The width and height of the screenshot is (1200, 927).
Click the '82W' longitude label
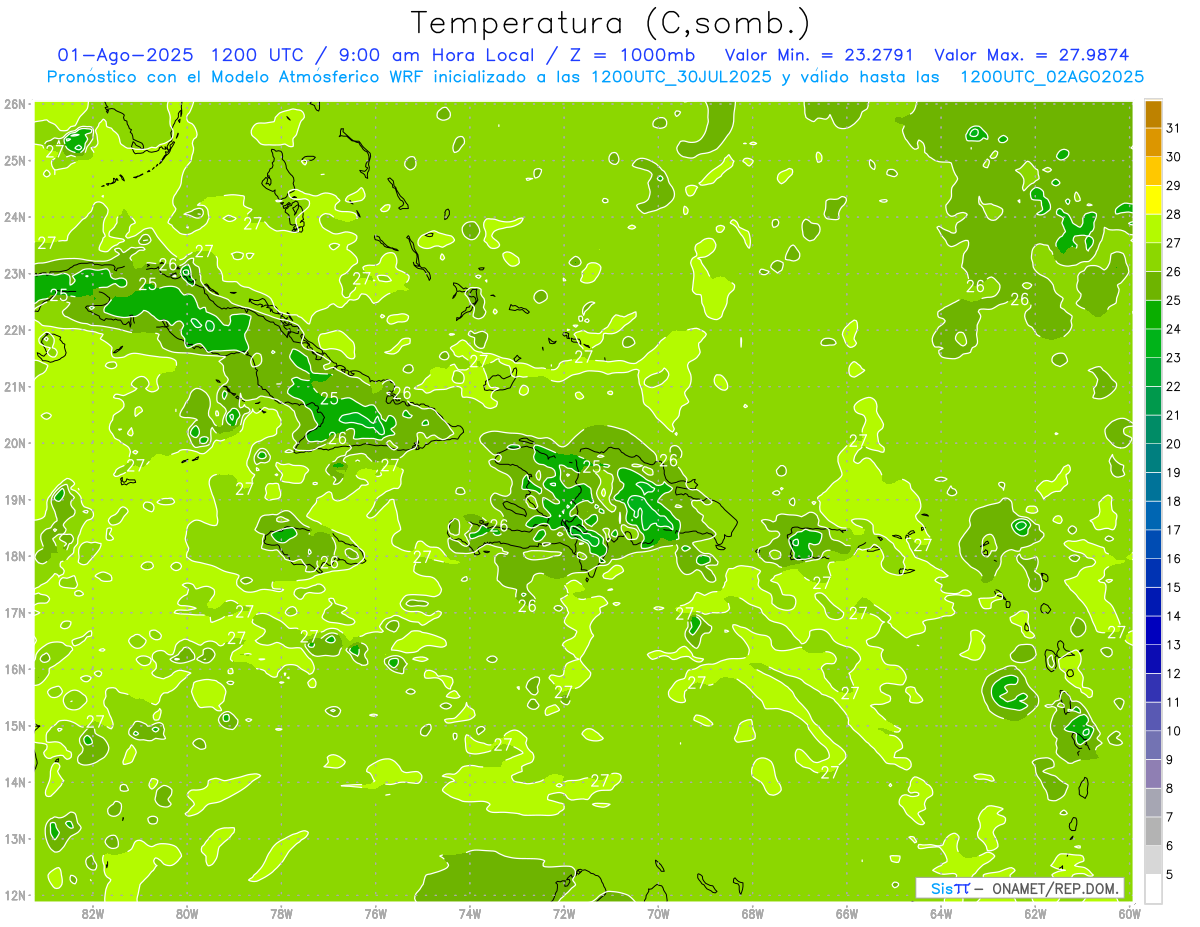(x=93, y=913)
